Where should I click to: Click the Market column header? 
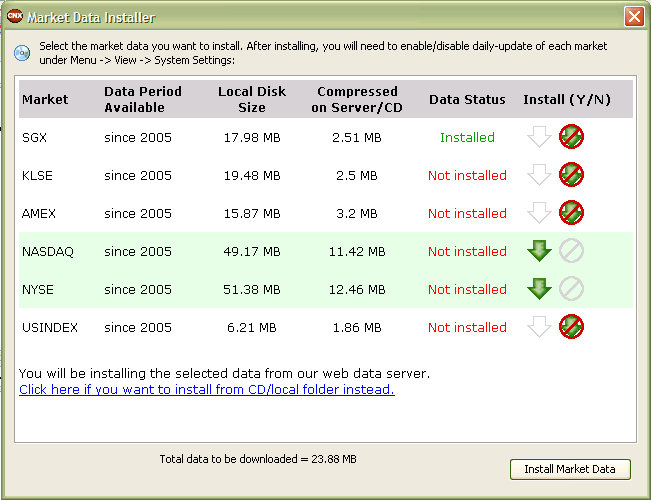click(45, 100)
